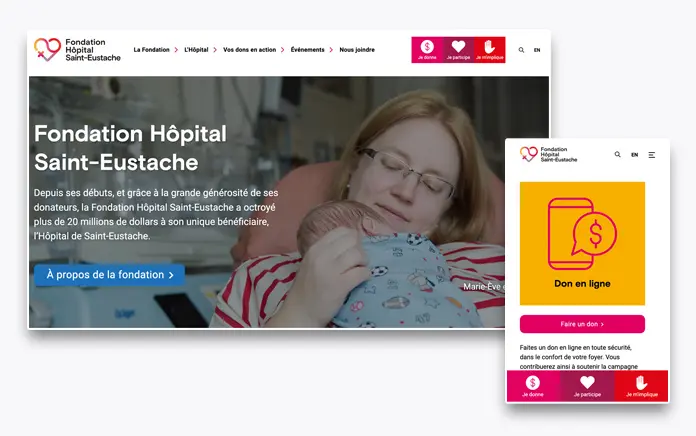This screenshot has width=696, height=436.
Task: Switch mobile site language to EN
Action: point(635,155)
